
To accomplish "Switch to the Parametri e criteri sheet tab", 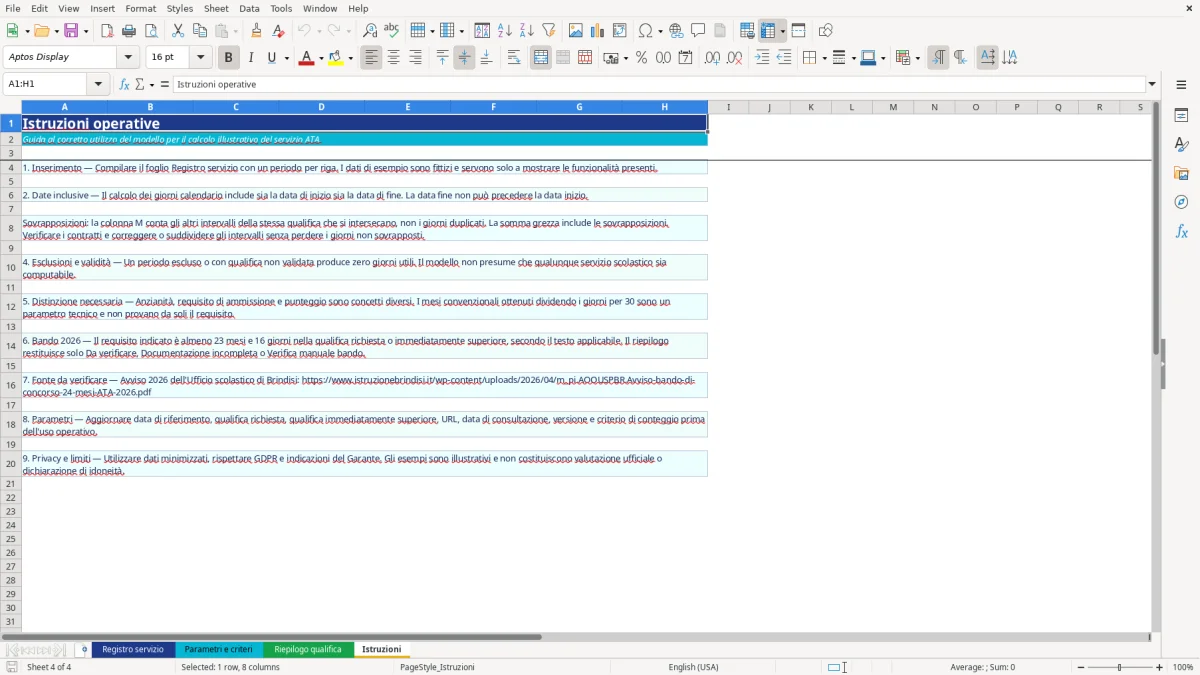I will click(x=219, y=649).
